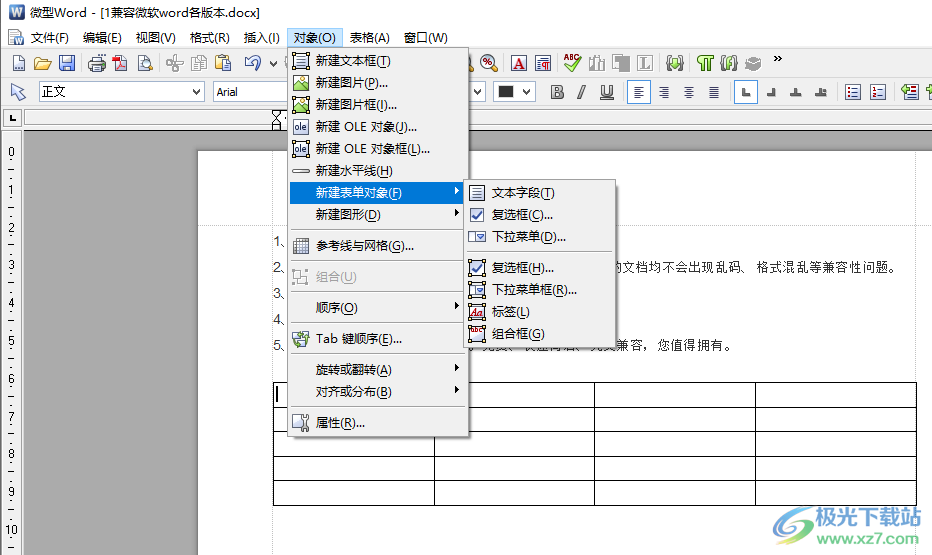Run spell check with ABC checkmark icon
The height and width of the screenshot is (555, 932).
[572, 62]
